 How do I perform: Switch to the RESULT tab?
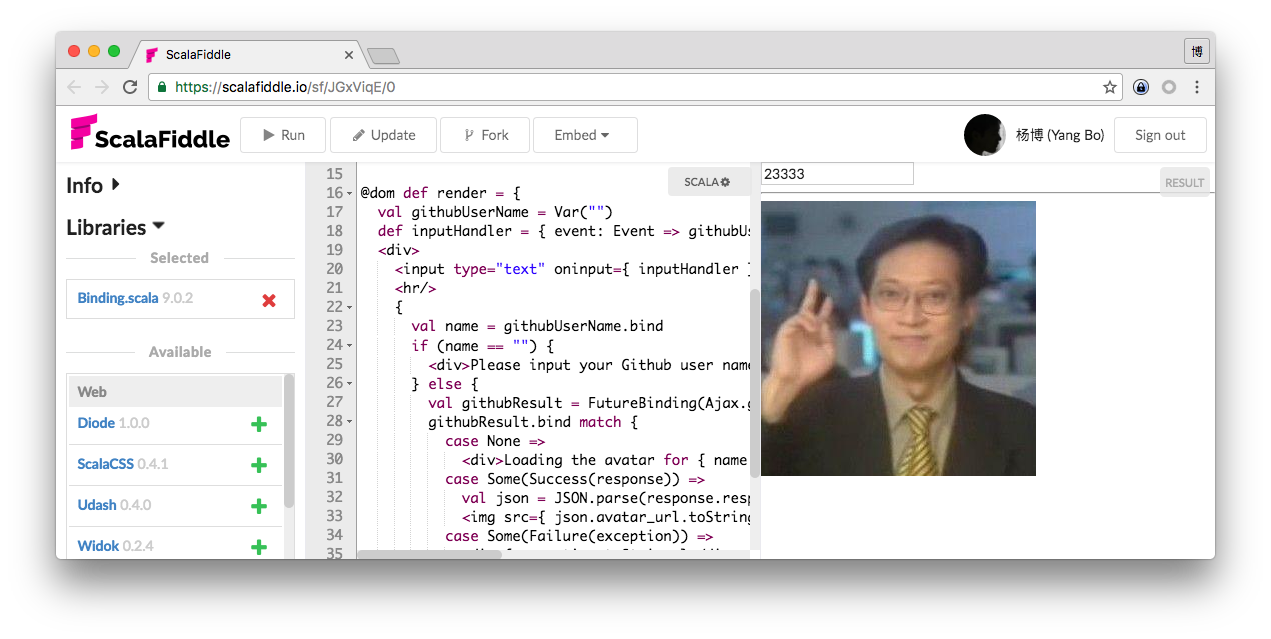pos(1184,182)
